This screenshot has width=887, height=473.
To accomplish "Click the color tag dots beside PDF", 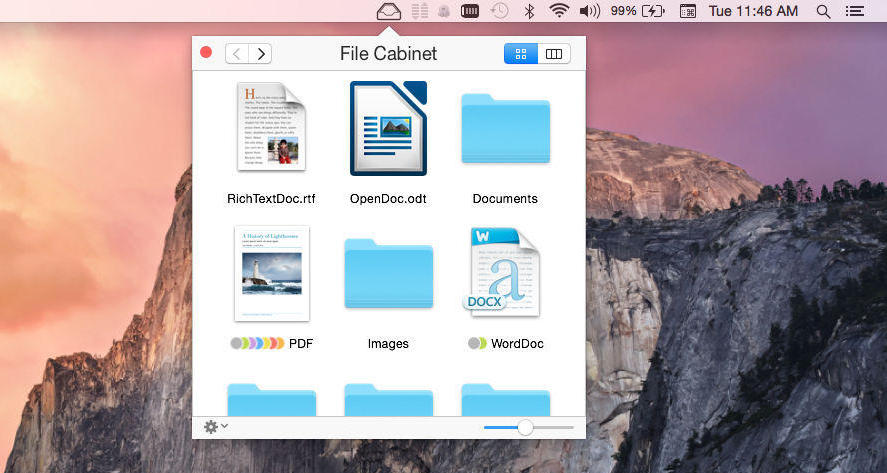I will pos(257,343).
